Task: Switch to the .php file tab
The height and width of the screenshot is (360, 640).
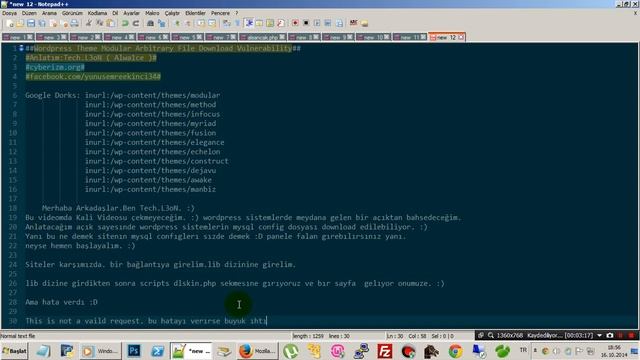Action: point(263,37)
